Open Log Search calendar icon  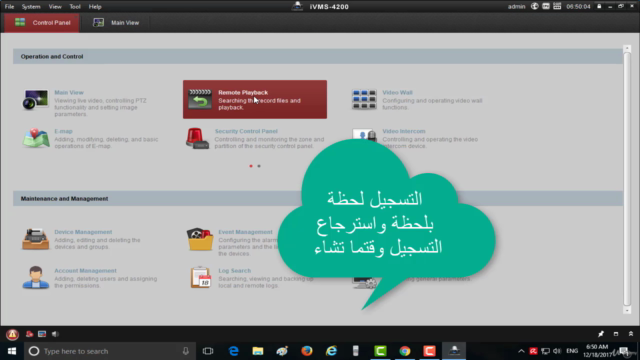200,278
